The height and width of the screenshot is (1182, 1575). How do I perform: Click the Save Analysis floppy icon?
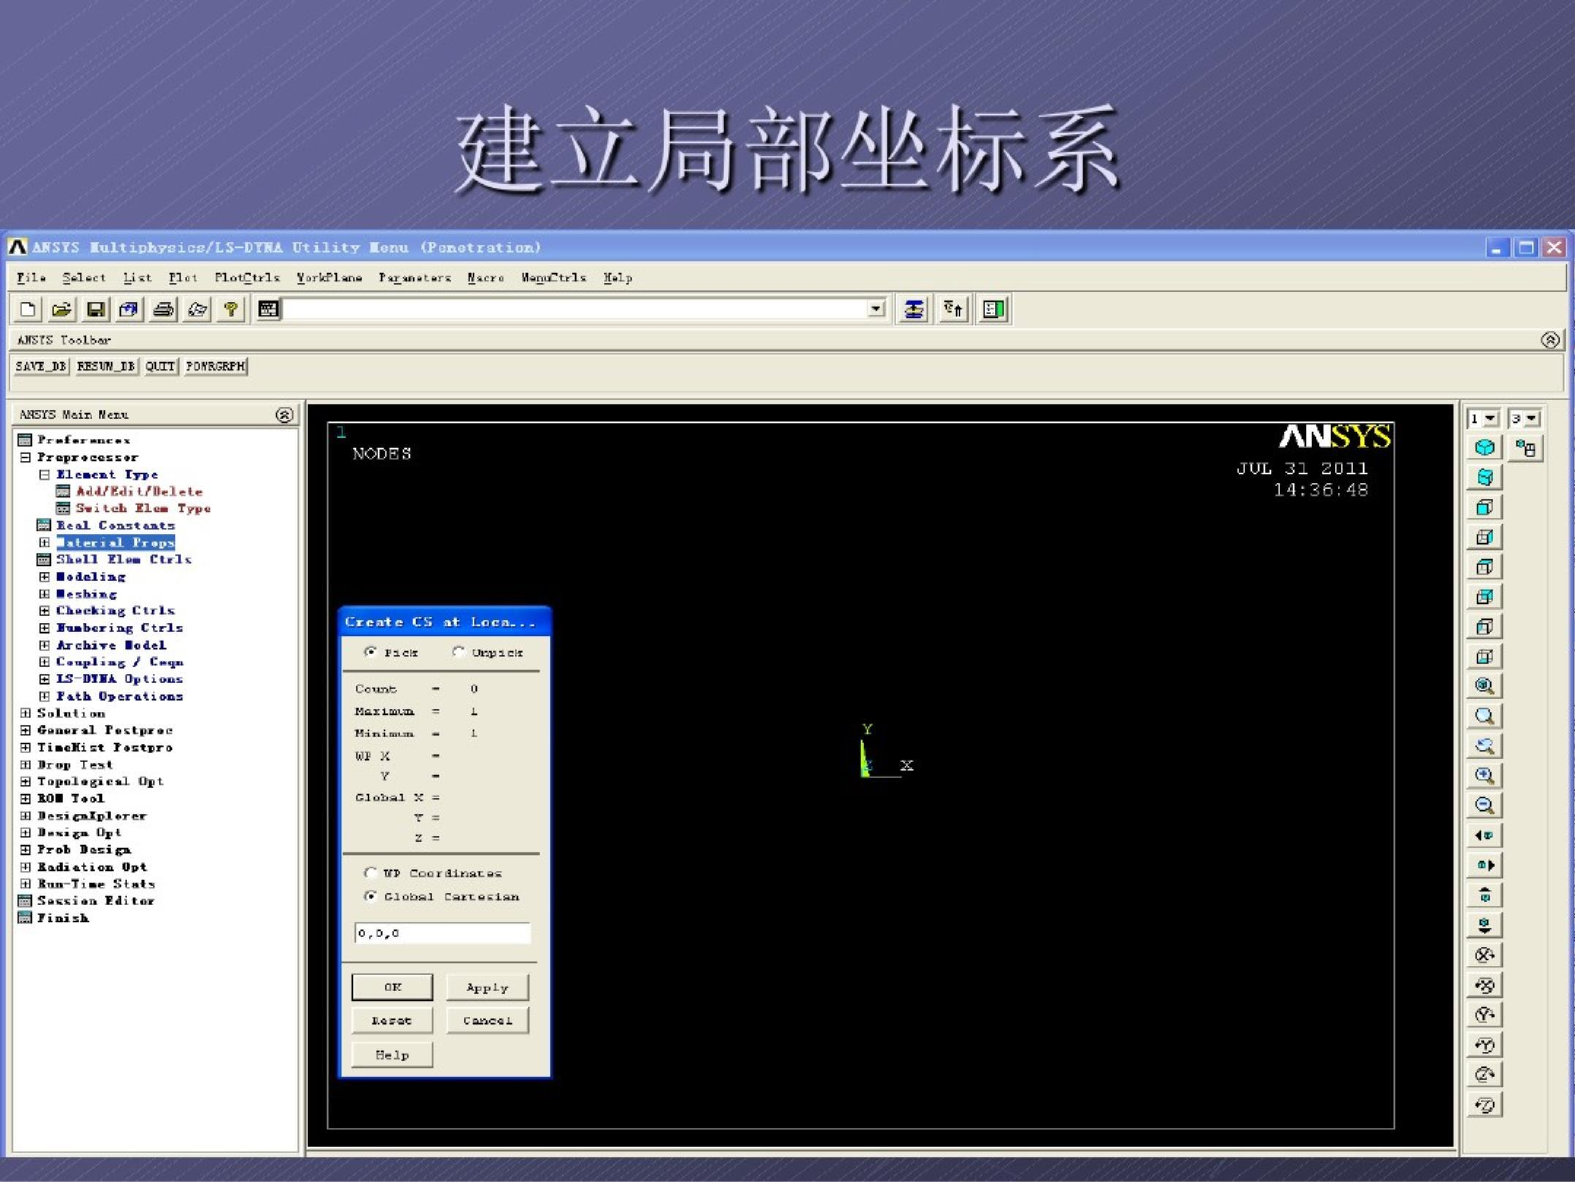[96, 310]
